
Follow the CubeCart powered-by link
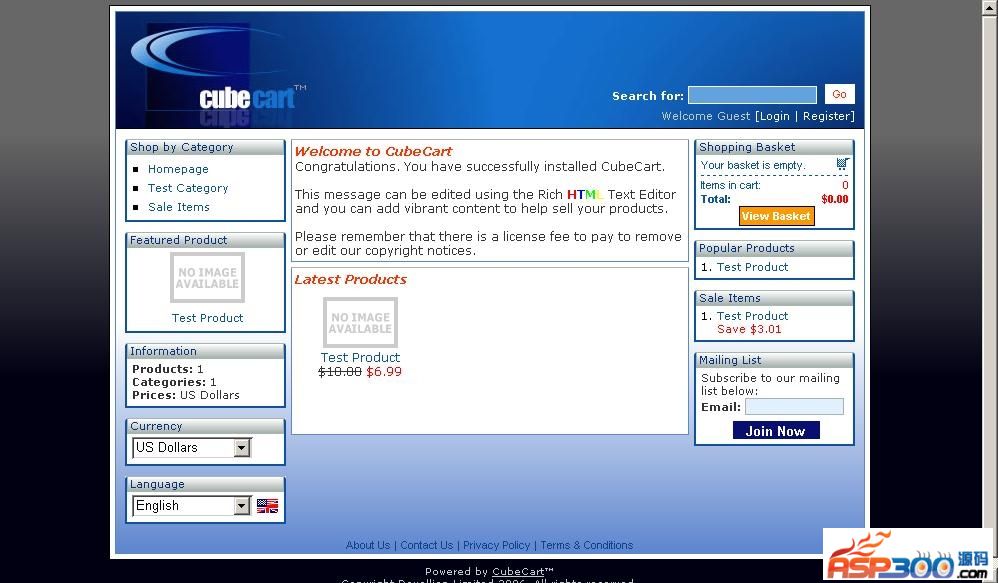pyautogui.click(x=518, y=571)
